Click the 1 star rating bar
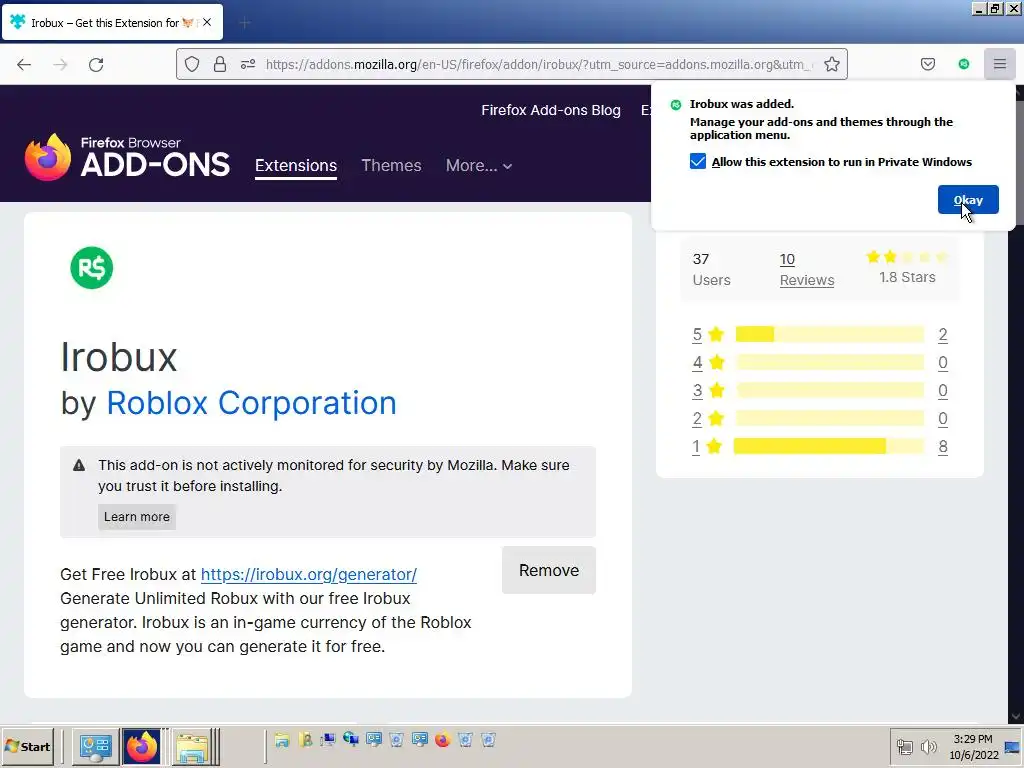1024x768 pixels. click(829, 446)
